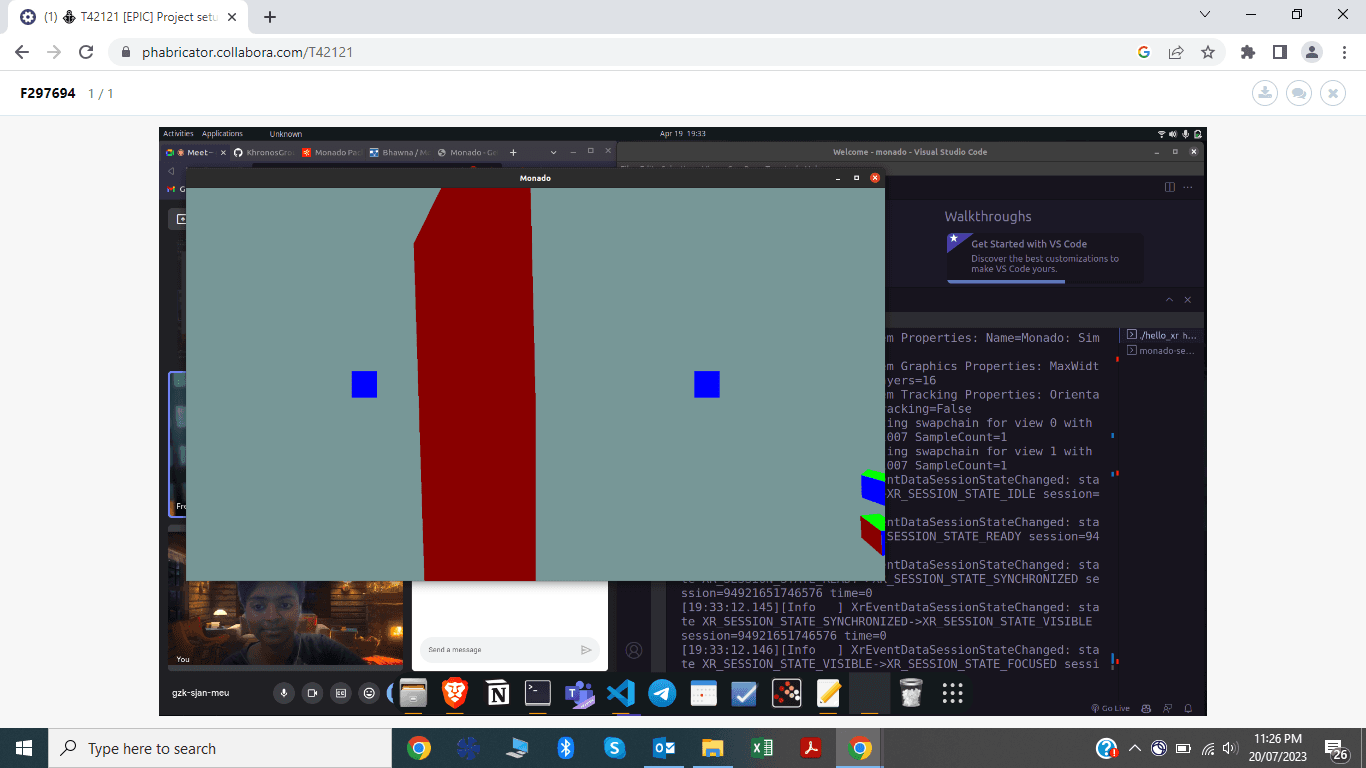Open File Explorer from the taskbar
The image size is (1366, 768).
click(712, 748)
